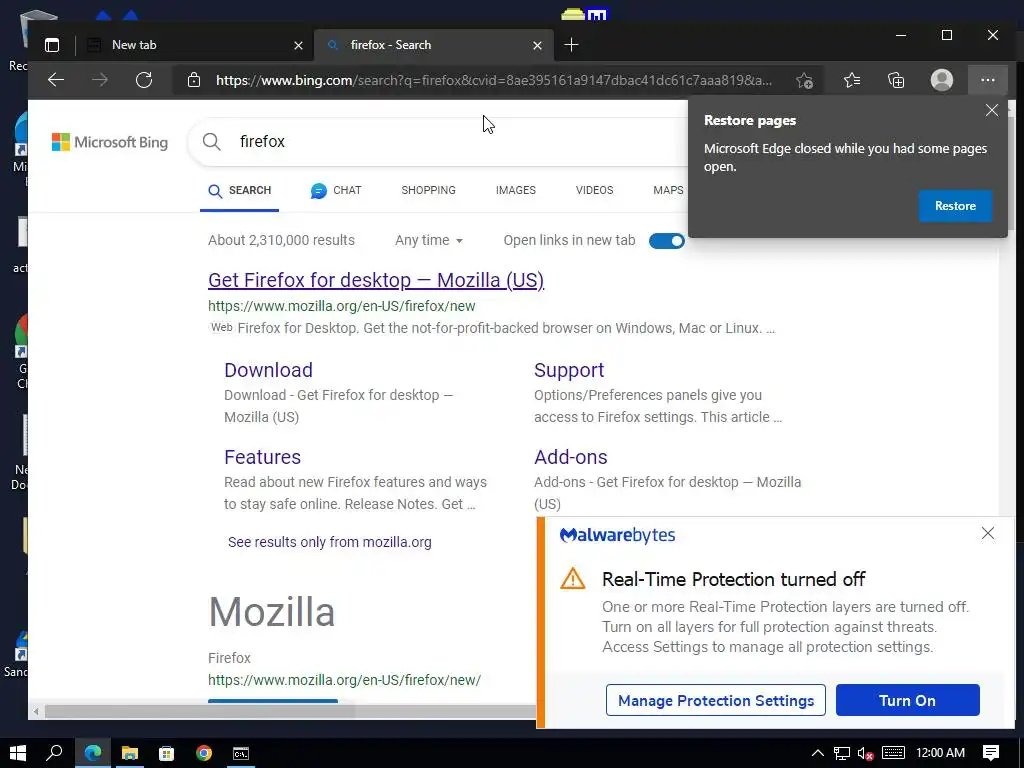Dismiss the Restore pages popup
The height and width of the screenshot is (768, 1024).
click(x=991, y=110)
